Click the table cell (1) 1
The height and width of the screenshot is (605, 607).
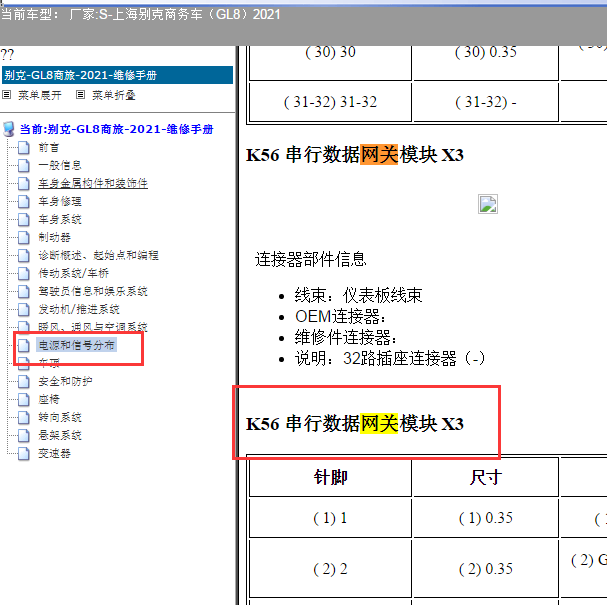coord(331,518)
